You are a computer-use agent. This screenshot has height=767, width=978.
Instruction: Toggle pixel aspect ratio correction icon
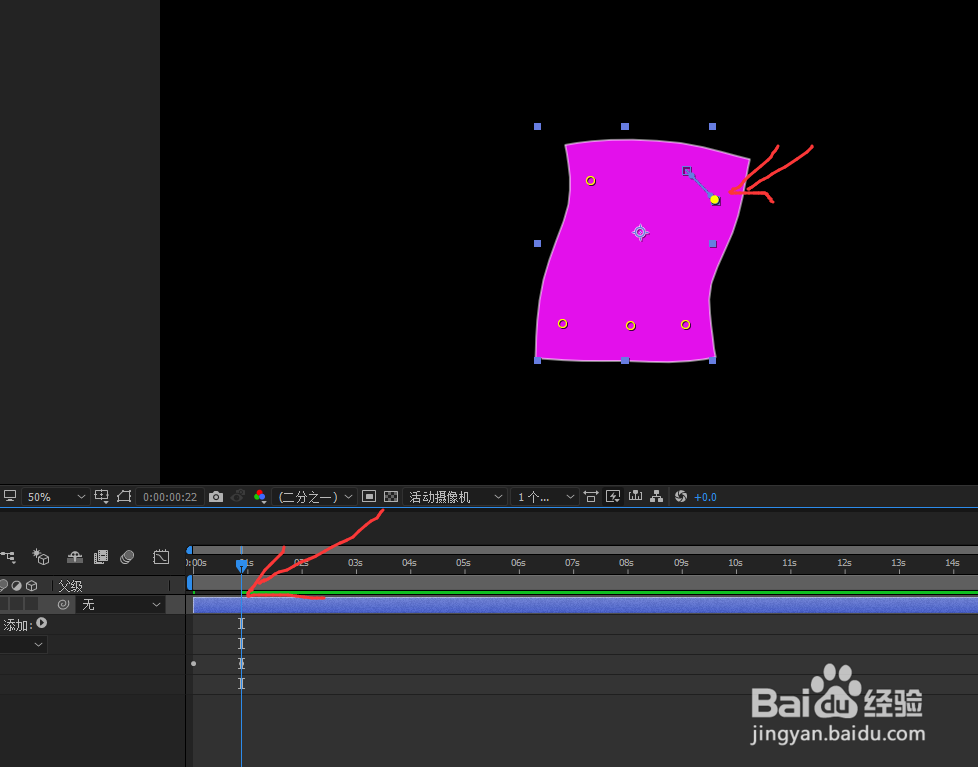pyautogui.click(x=590, y=496)
